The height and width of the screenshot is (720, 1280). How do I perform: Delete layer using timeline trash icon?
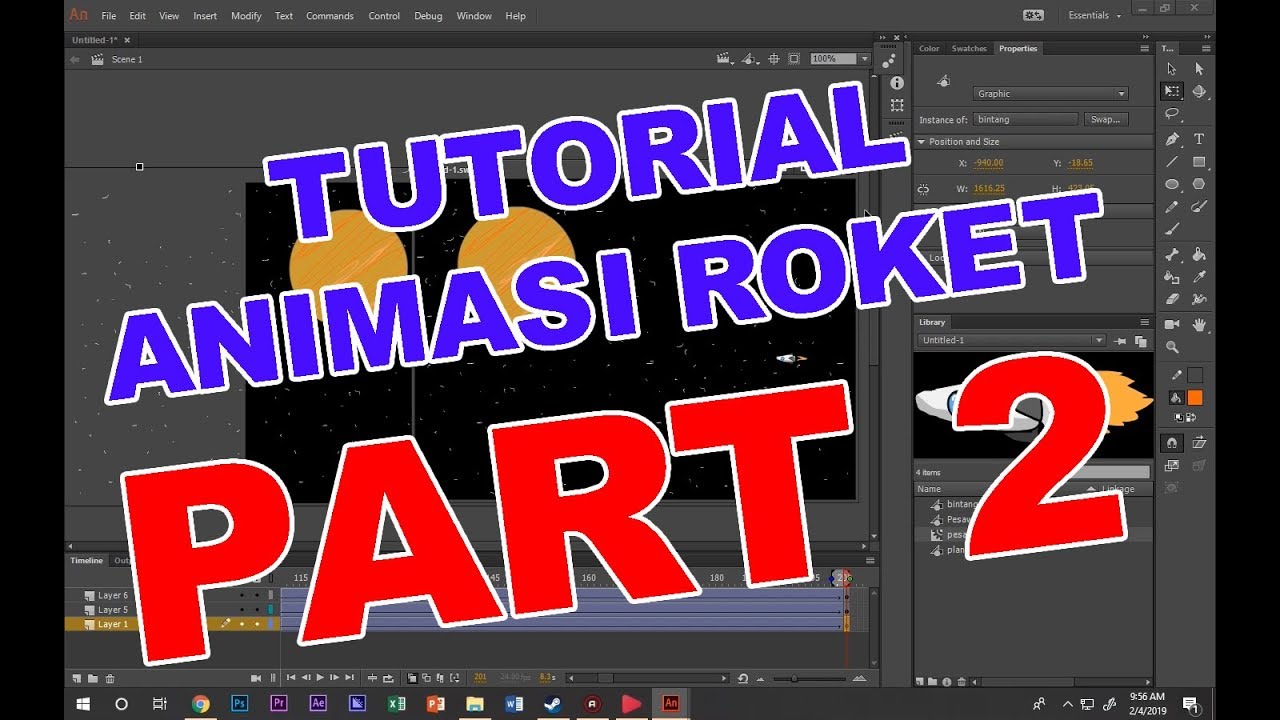pyautogui.click(x=110, y=678)
